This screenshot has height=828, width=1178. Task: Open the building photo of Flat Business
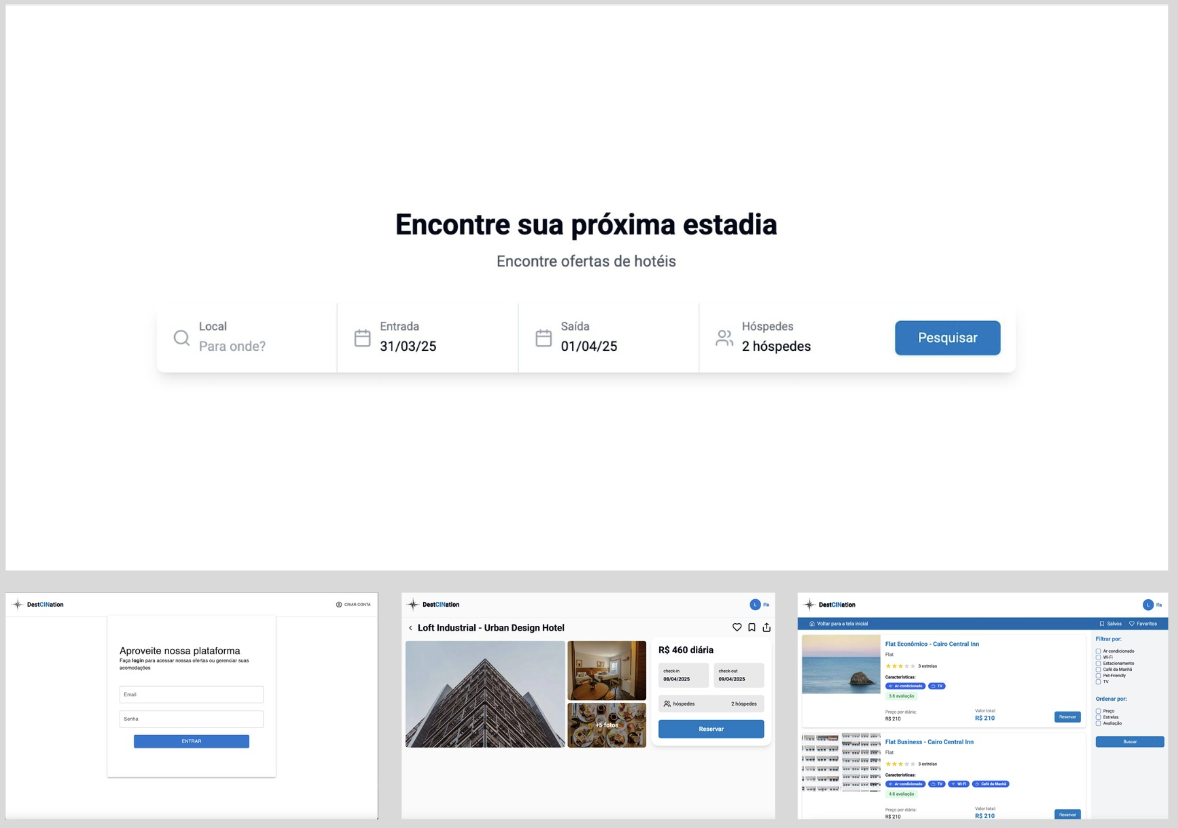coord(841,762)
